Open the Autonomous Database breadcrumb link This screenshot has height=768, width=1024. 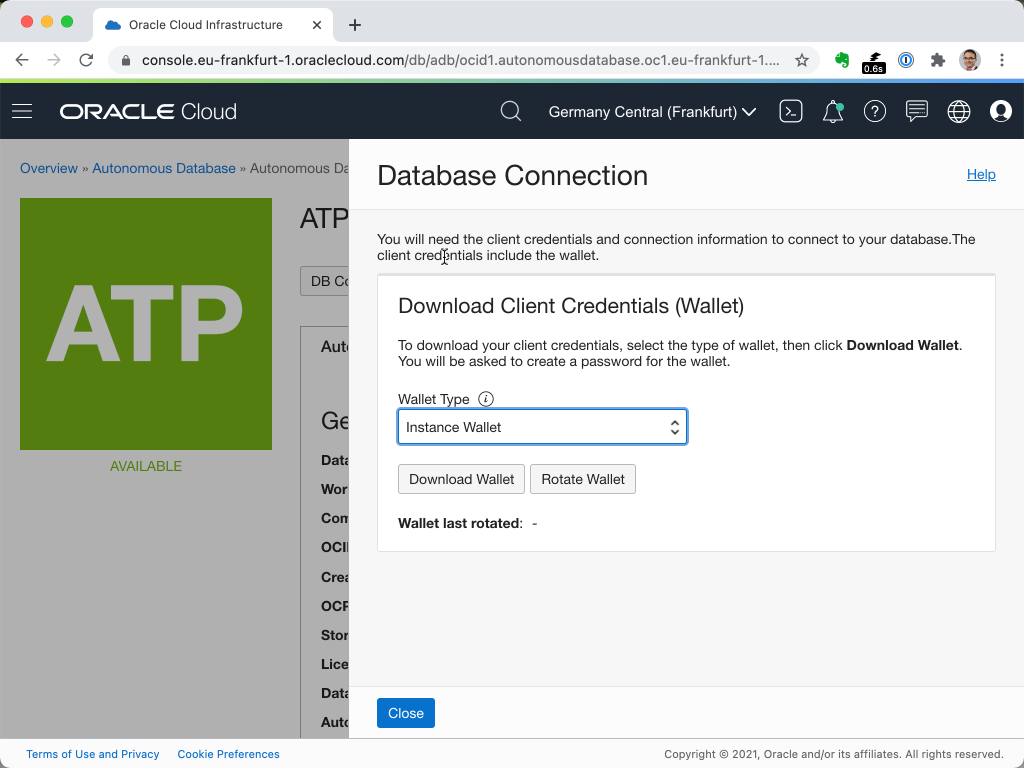click(x=164, y=168)
